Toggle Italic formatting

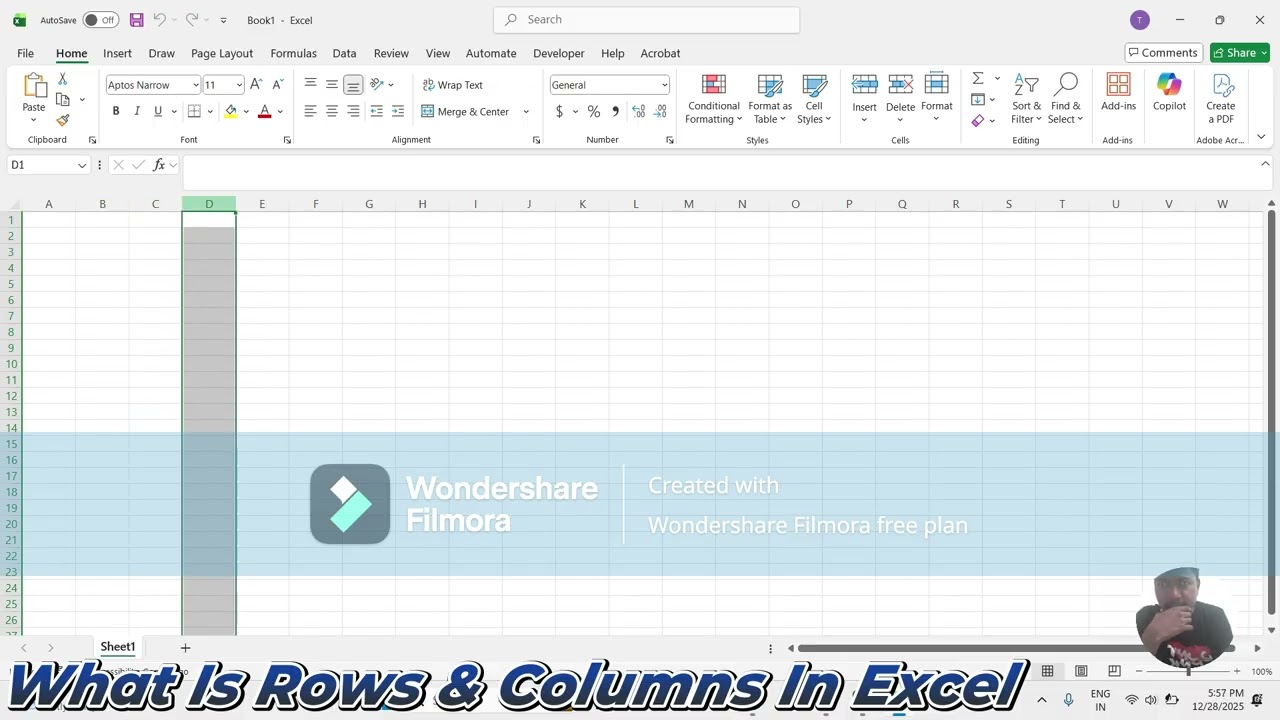(x=137, y=111)
